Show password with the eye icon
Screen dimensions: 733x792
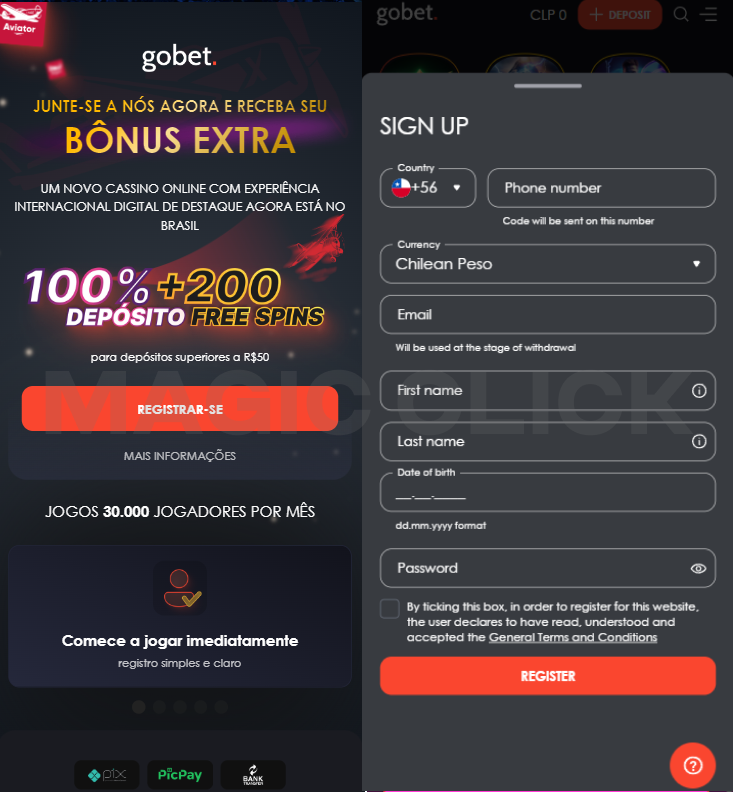click(x=698, y=568)
